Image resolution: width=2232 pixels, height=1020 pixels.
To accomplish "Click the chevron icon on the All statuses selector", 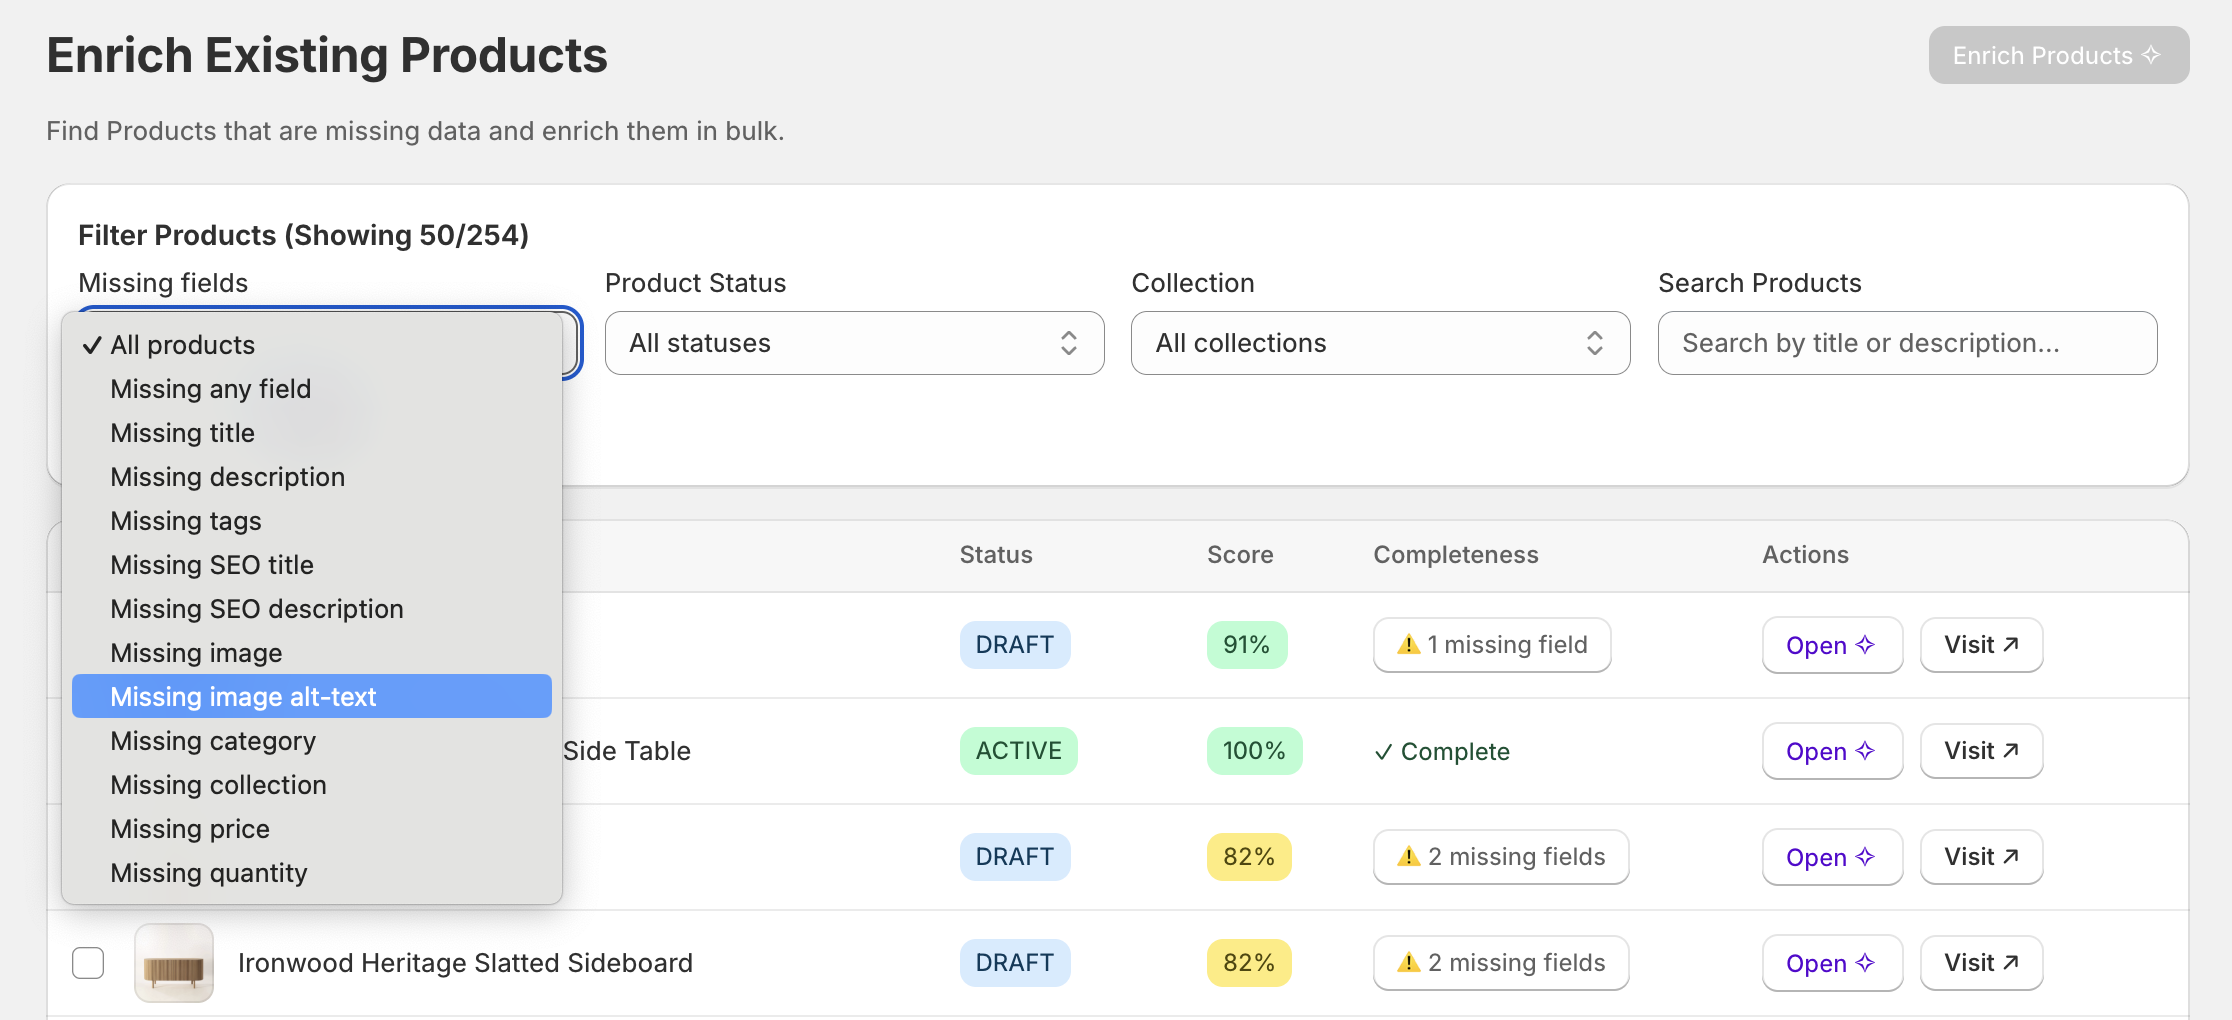I will pos(1069,343).
